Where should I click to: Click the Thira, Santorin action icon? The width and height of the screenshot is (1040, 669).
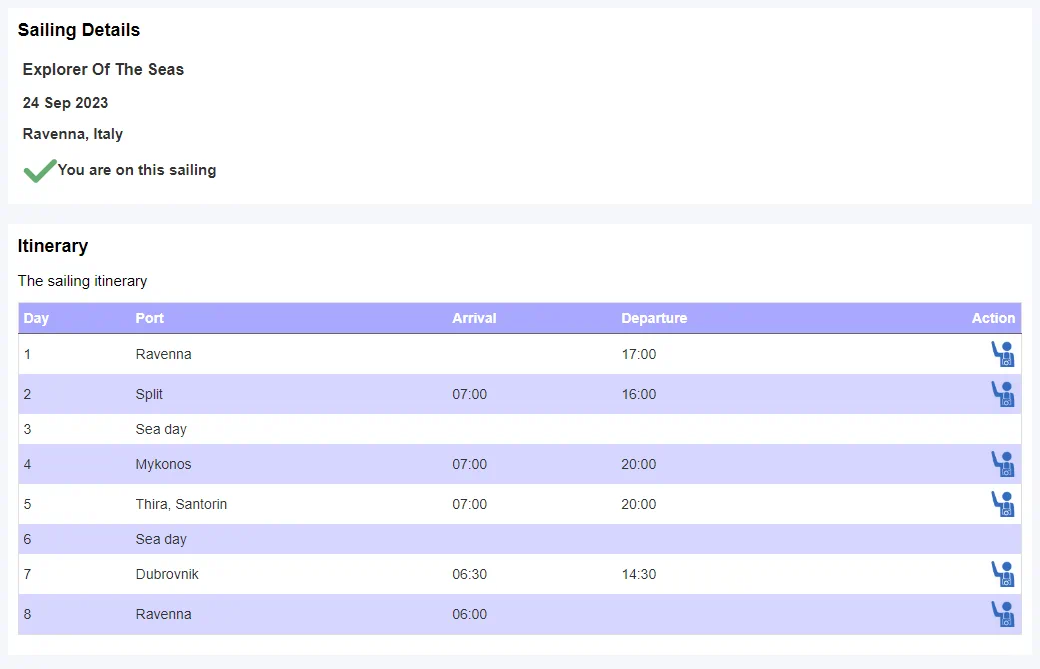[x=1002, y=504]
